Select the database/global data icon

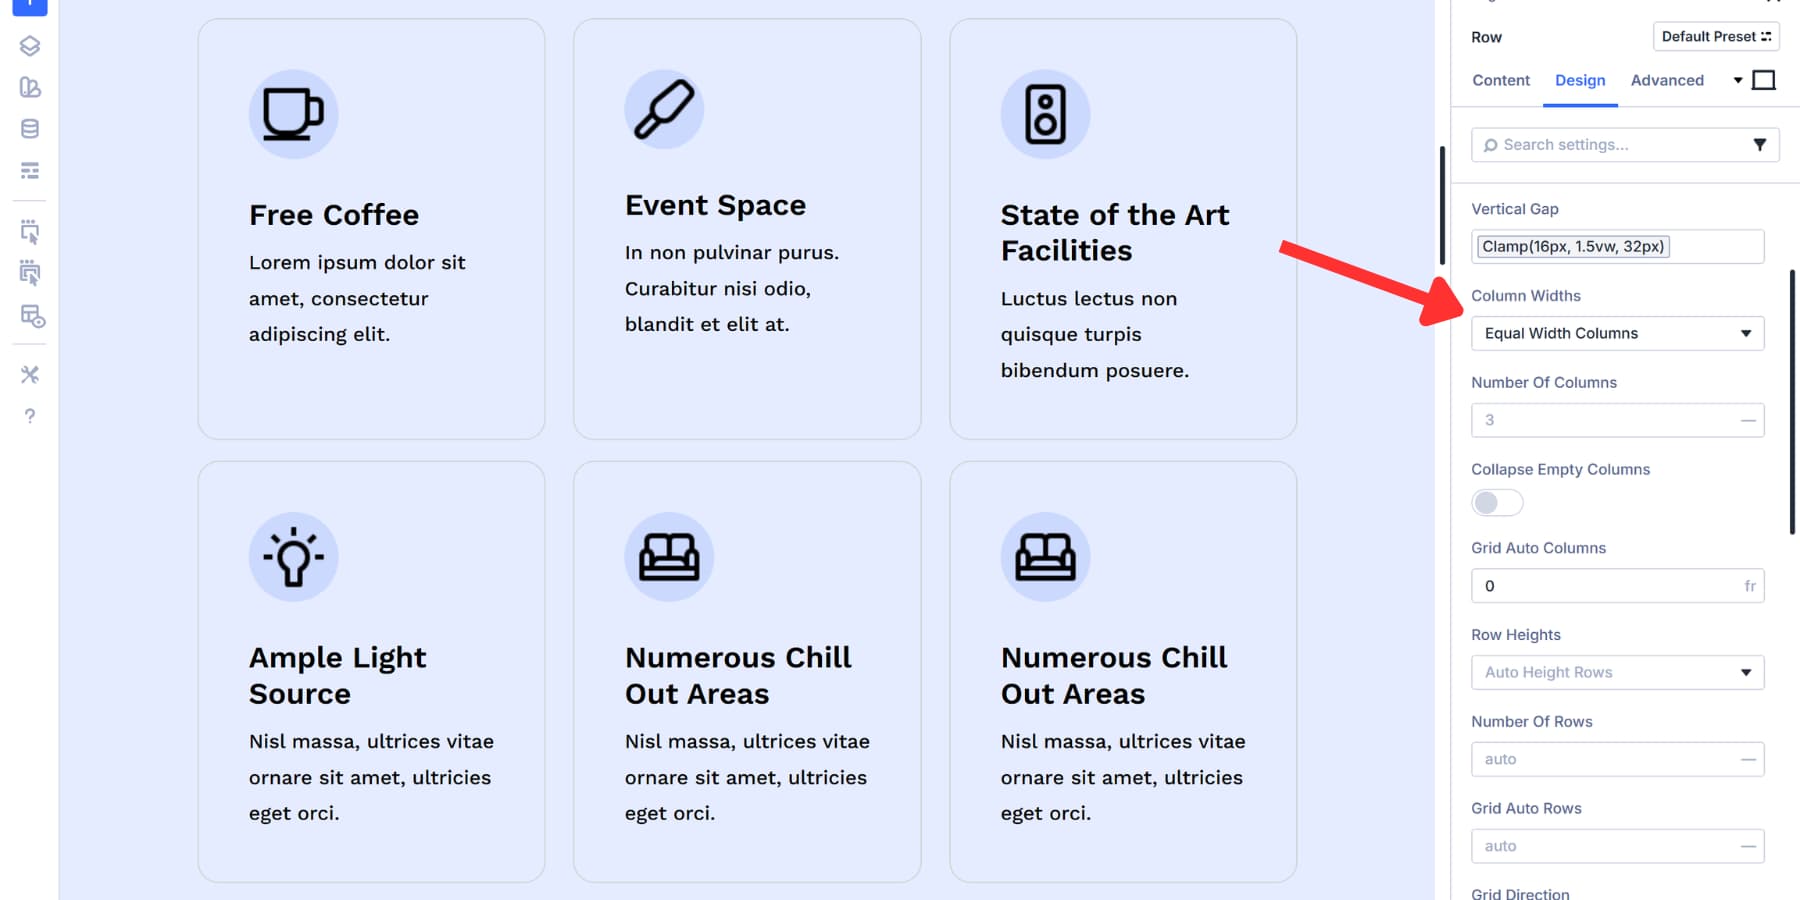tap(29, 128)
